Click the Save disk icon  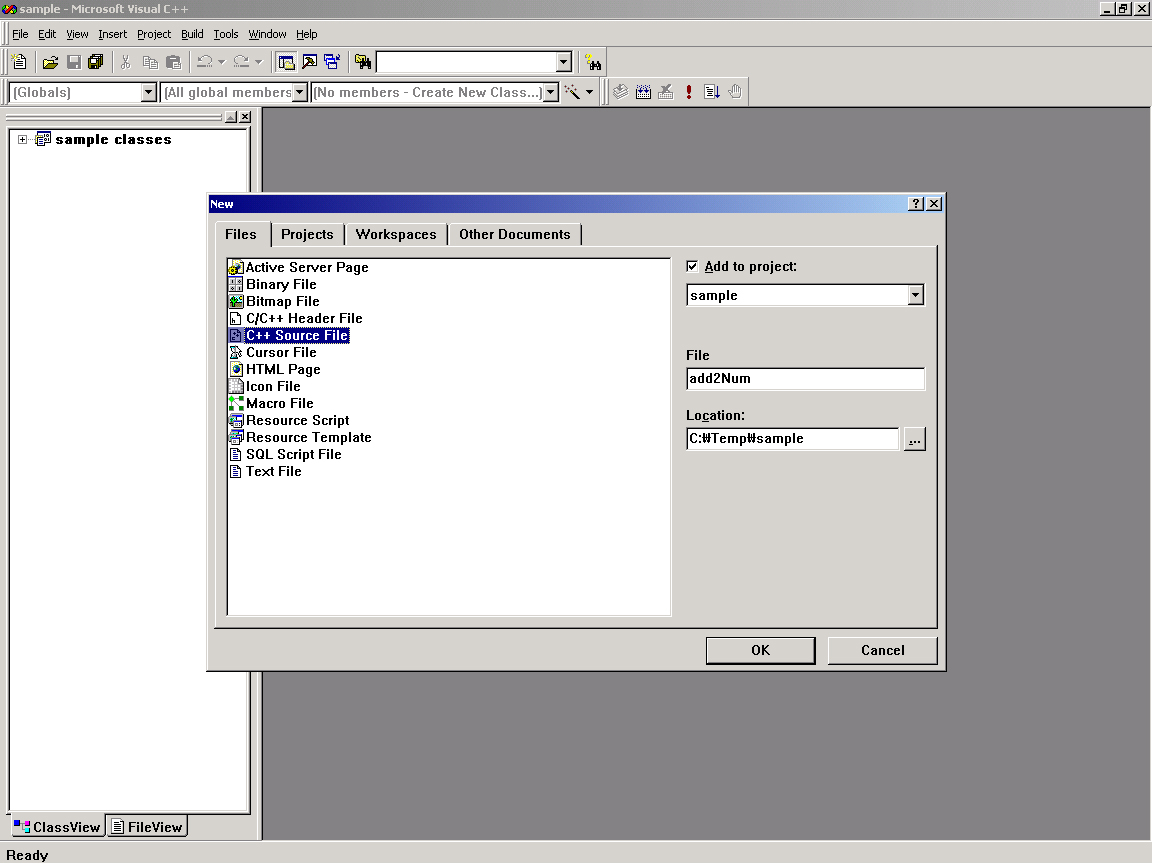(x=73, y=62)
